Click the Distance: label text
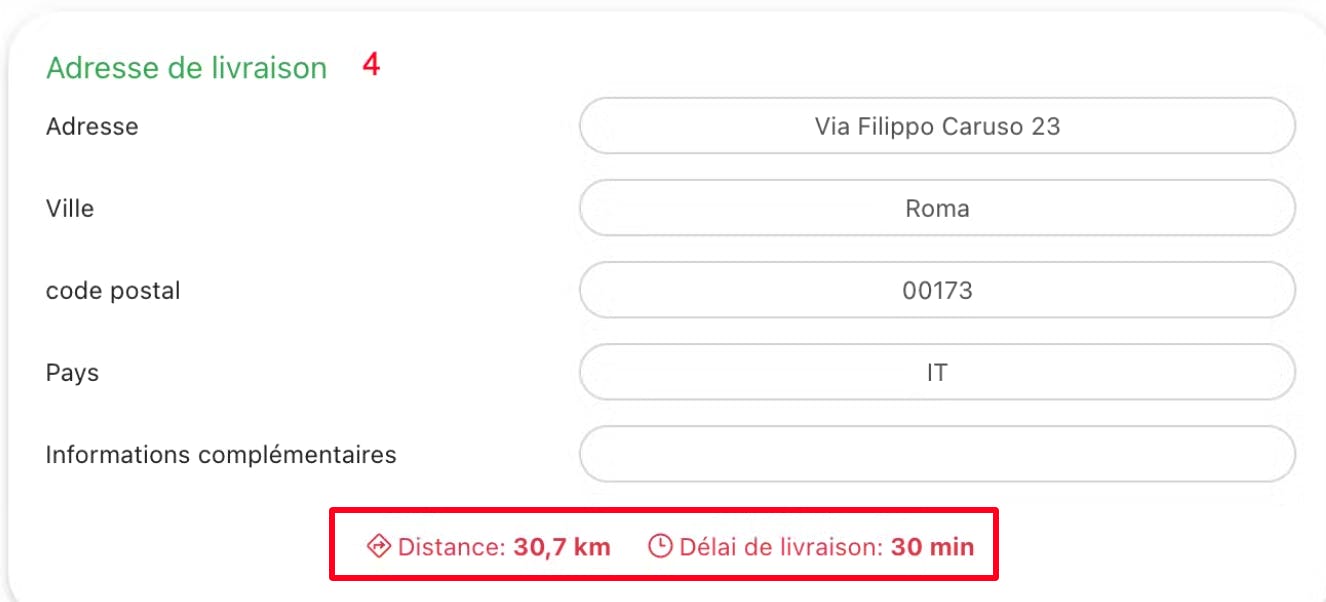1326x602 pixels. pos(453,547)
